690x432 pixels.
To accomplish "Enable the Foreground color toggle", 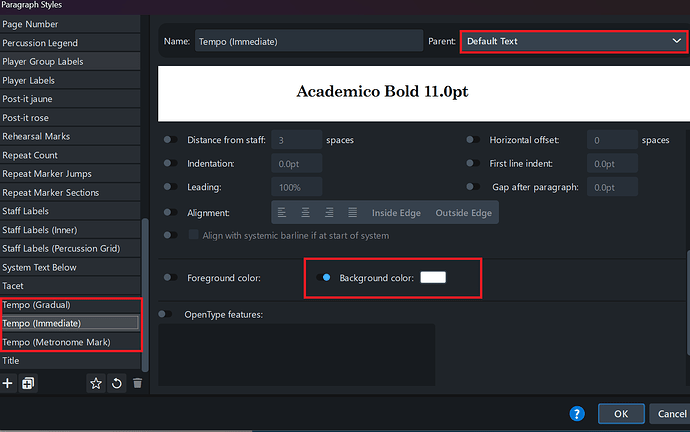I will 171,277.
